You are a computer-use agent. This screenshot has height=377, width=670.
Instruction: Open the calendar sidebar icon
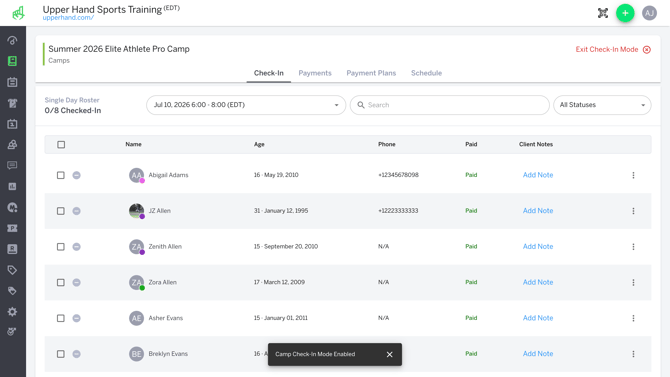point(12,82)
